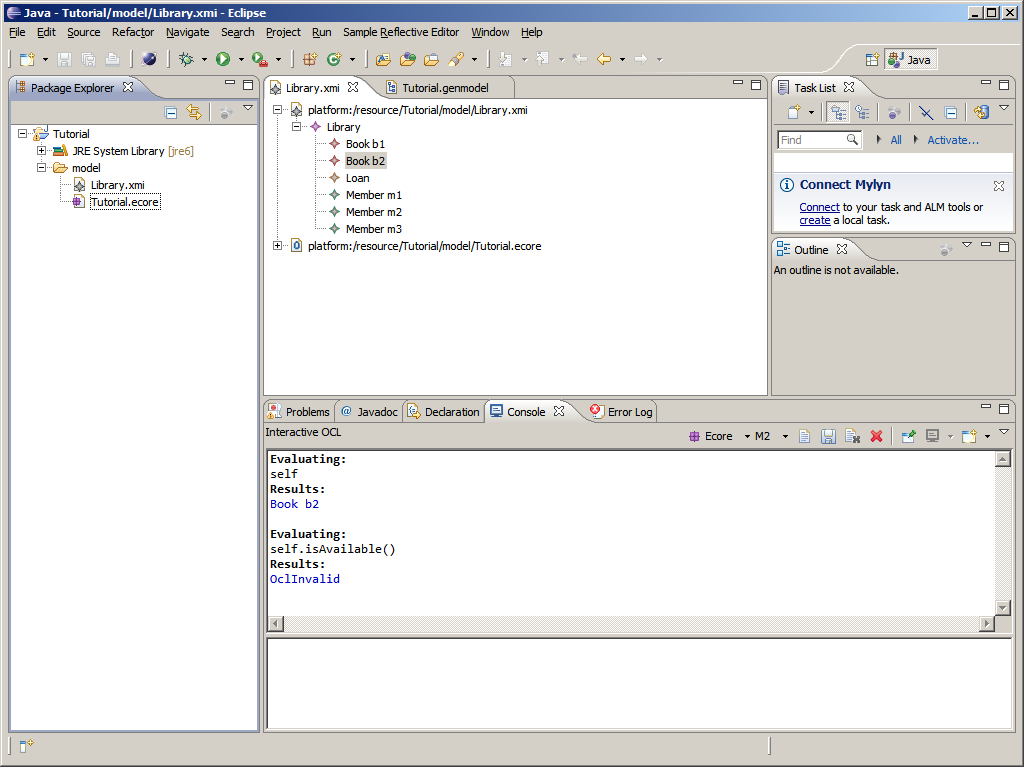Toggle Link with Editor in Package Explorer
This screenshot has height=767, width=1024.
click(194, 112)
